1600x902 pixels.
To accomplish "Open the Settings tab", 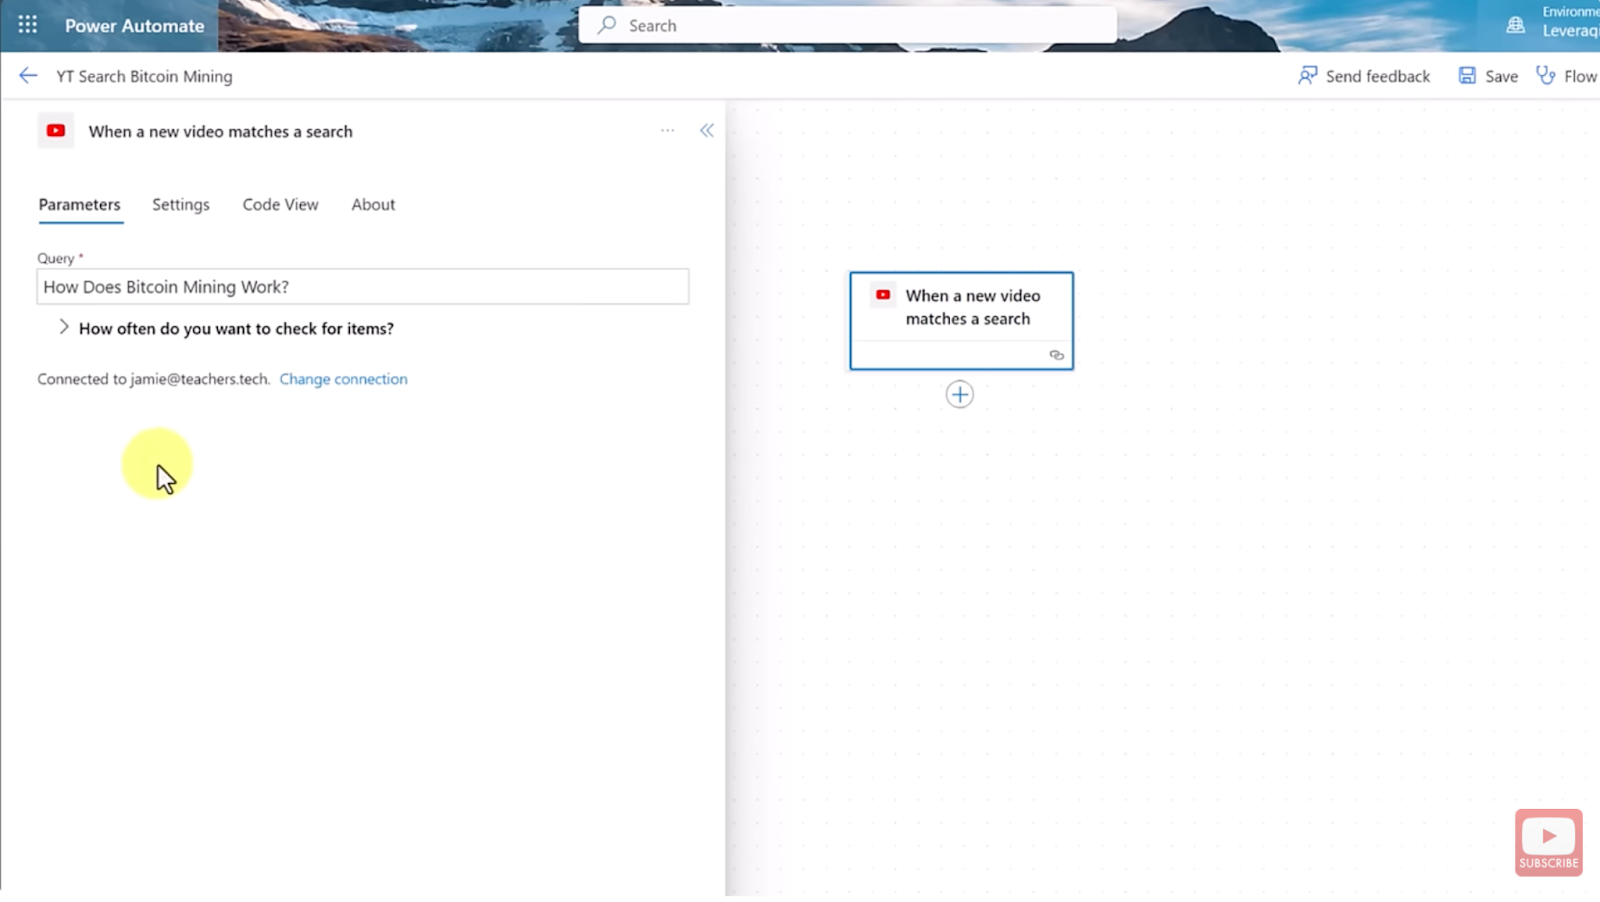I will (x=181, y=204).
